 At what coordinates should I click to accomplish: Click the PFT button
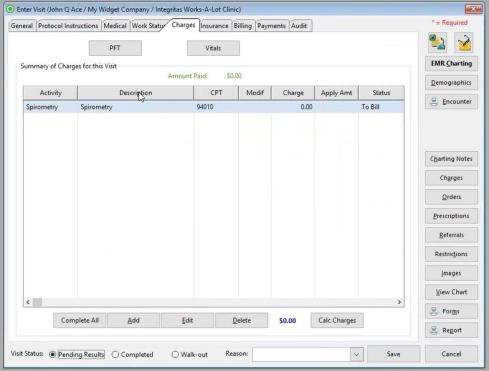point(115,48)
